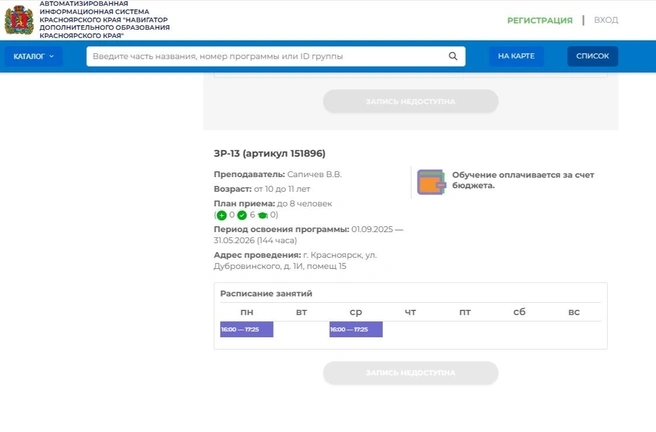The height and width of the screenshot is (432, 656).
Task: Click the green checkmark enrolled icon
Action: coord(242,215)
